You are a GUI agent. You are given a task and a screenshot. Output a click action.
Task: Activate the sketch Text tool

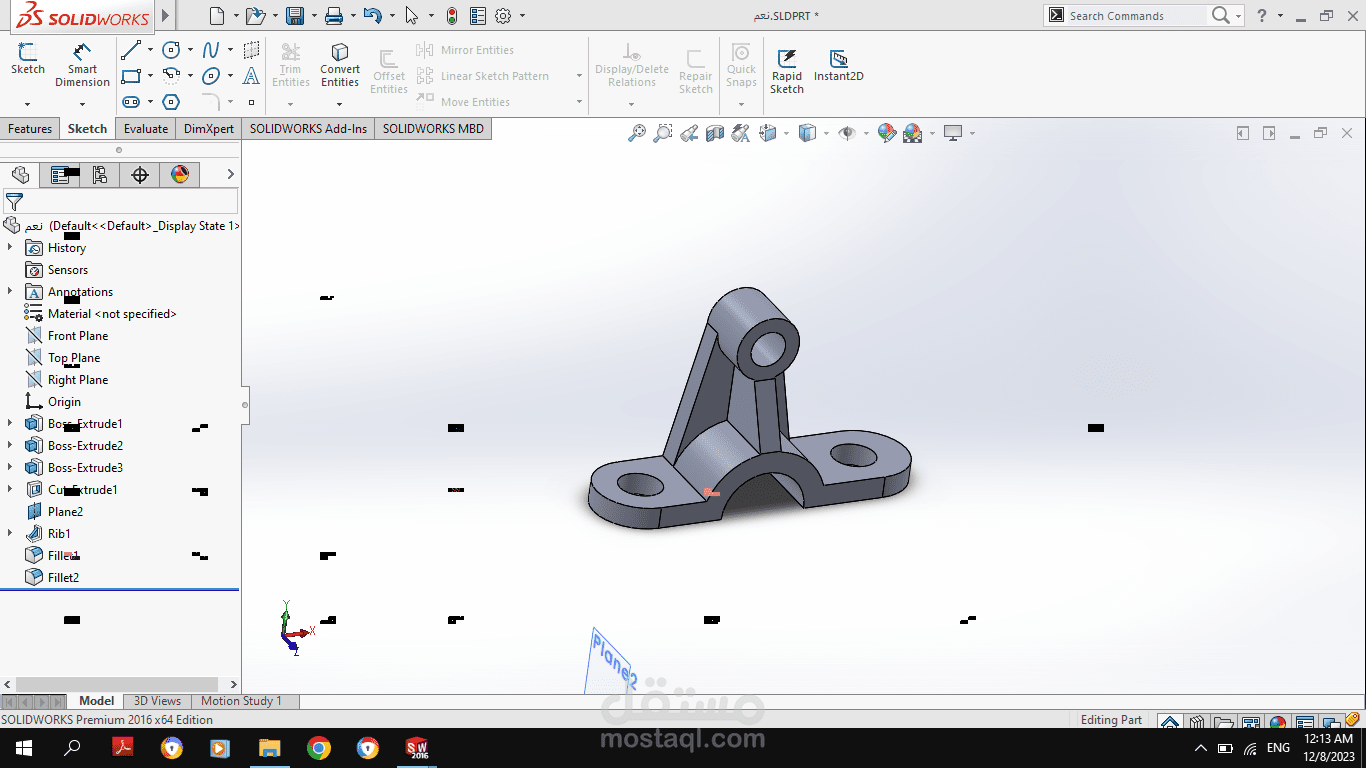coord(251,76)
